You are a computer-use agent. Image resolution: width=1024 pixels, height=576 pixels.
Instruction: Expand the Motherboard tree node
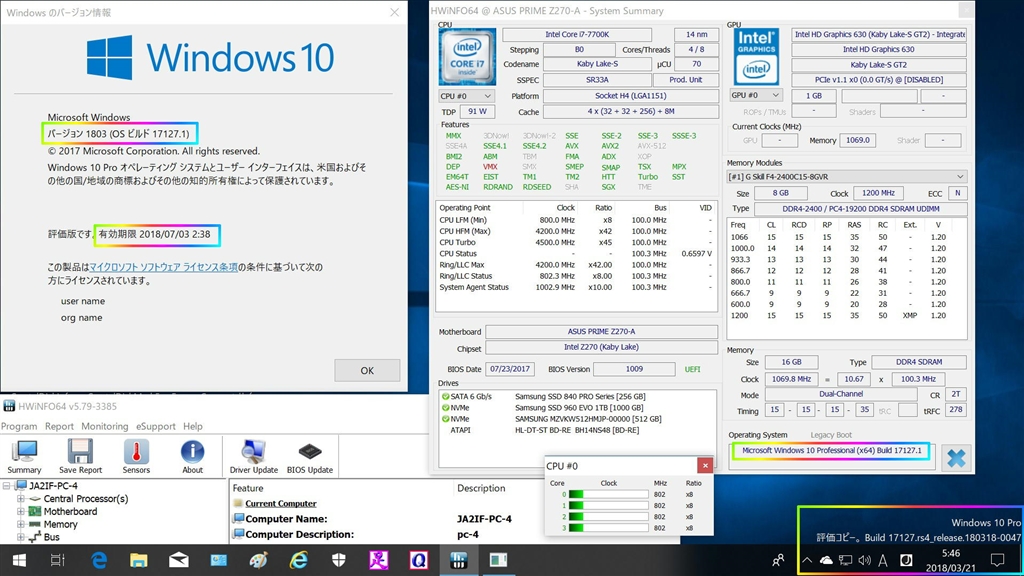tap(20, 511)
